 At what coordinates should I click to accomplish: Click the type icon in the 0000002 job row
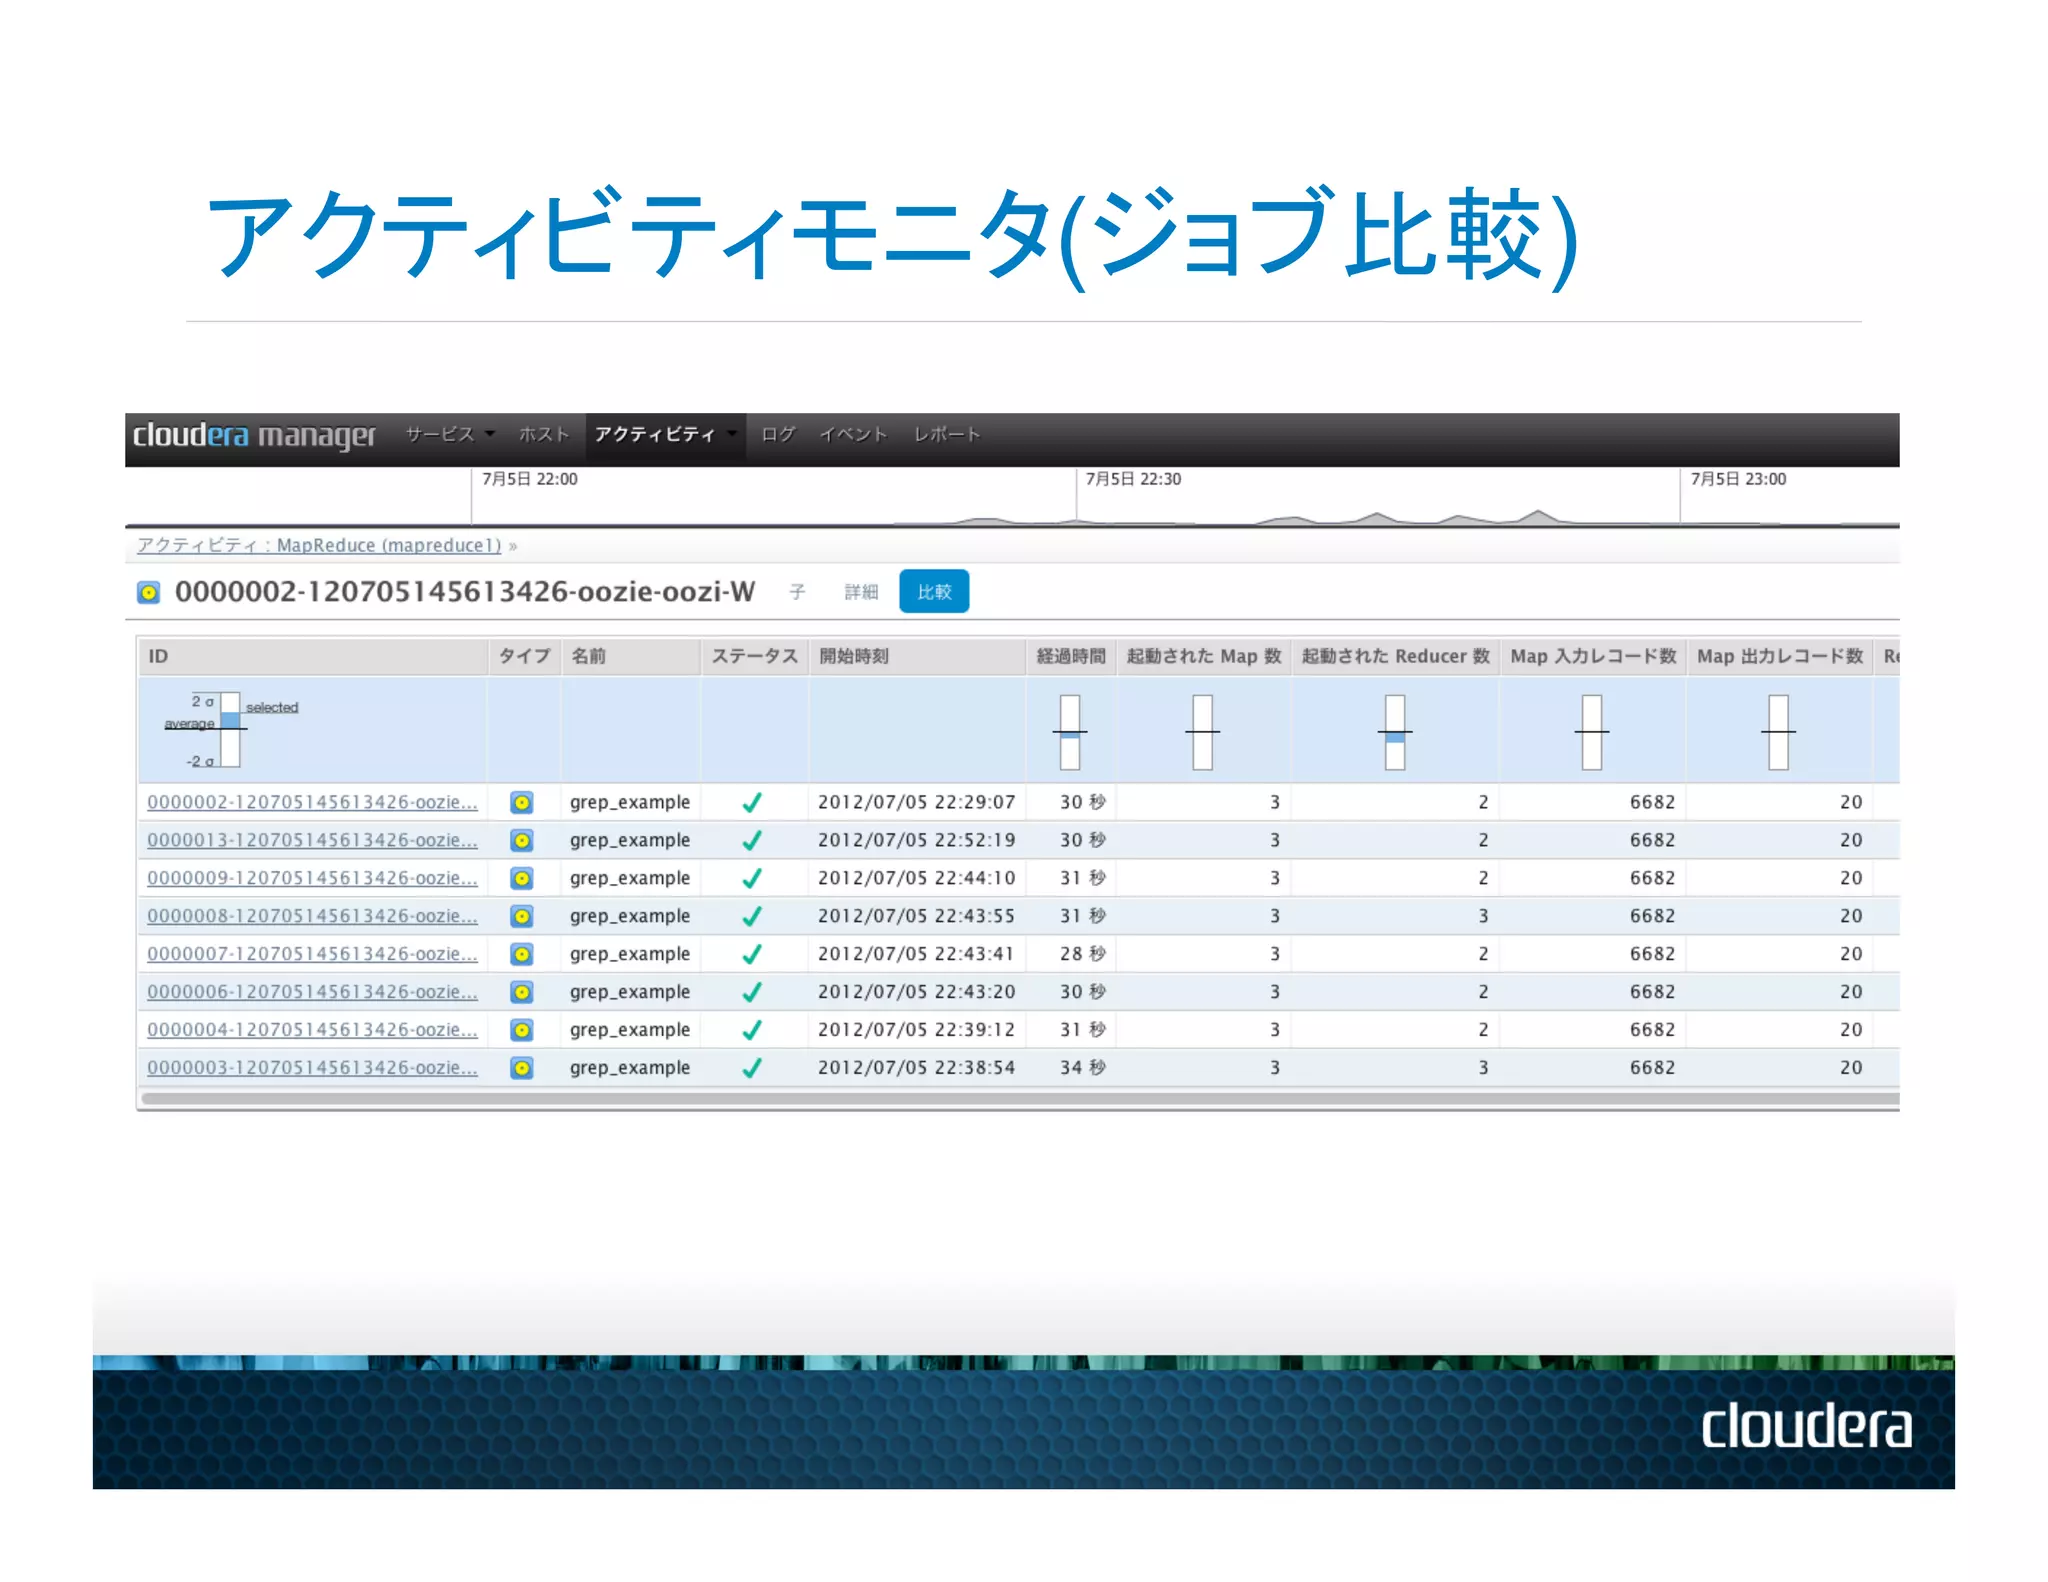point(521,803)
